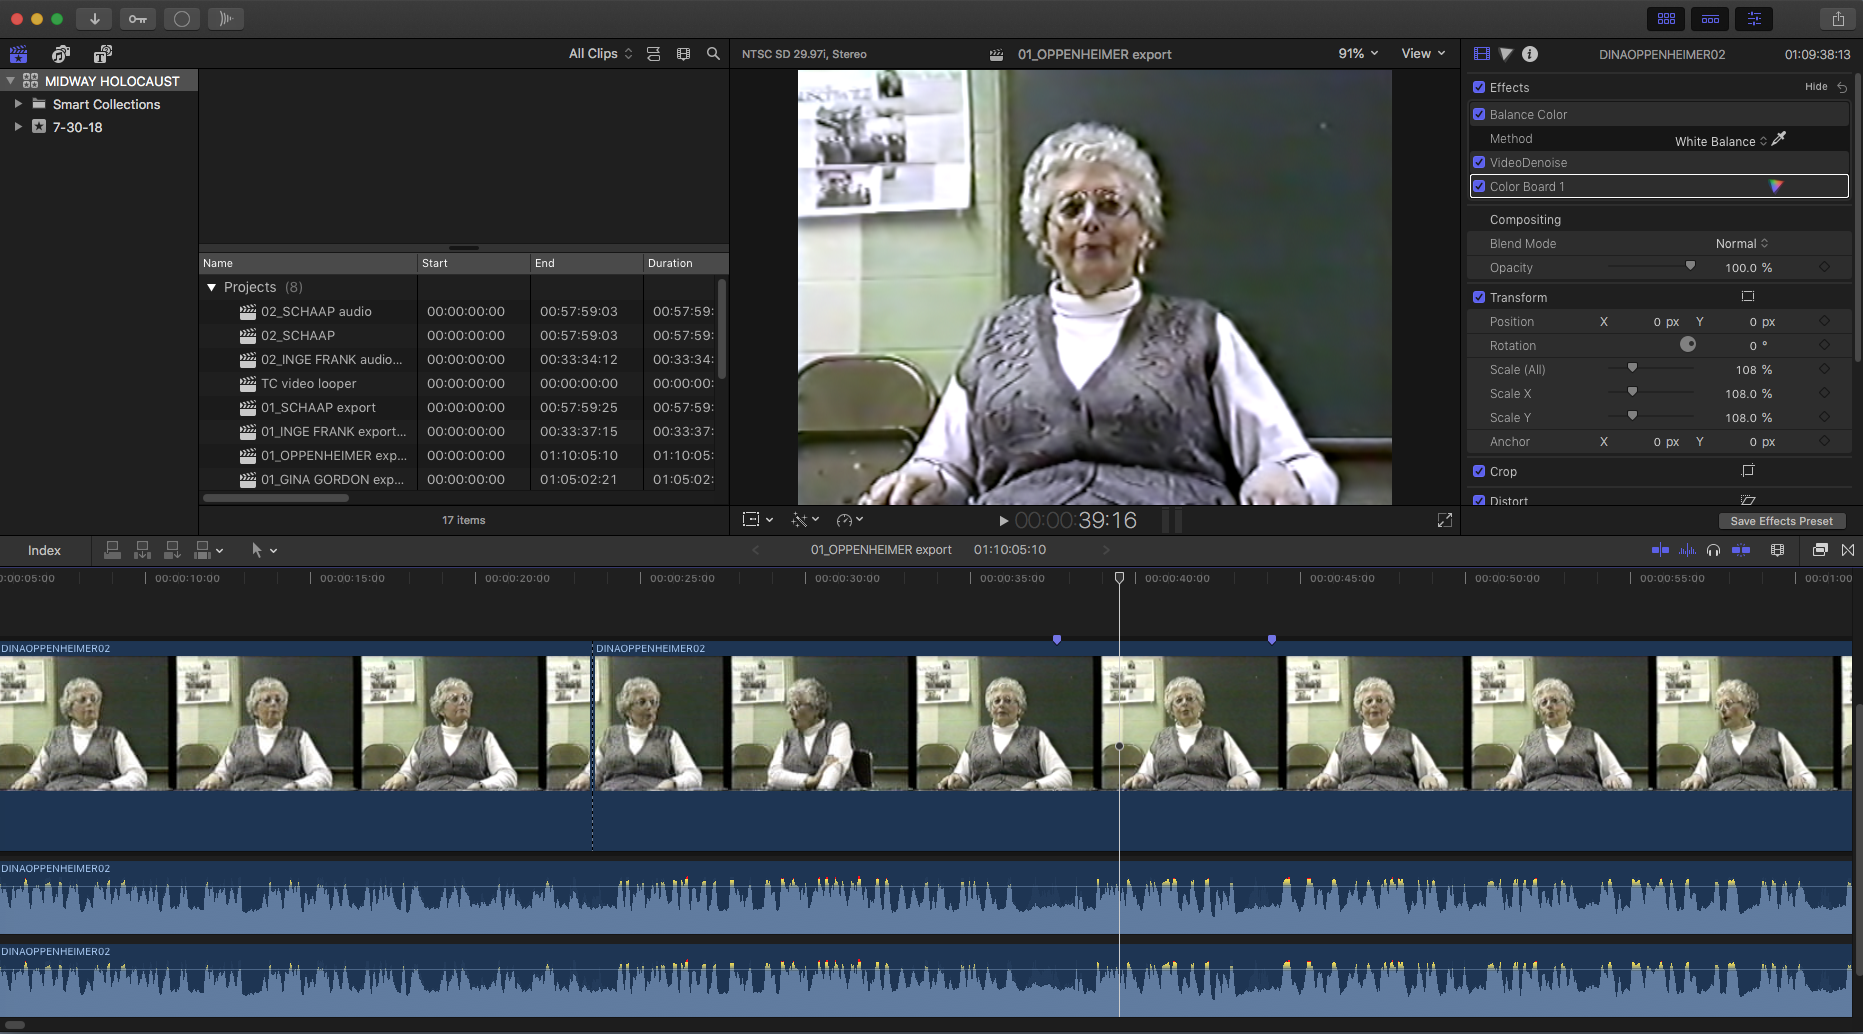The width and height of the screenshot is (1863, 1034).
Task: Click Hide next to Effects
Action: [x=1816, y=87]
